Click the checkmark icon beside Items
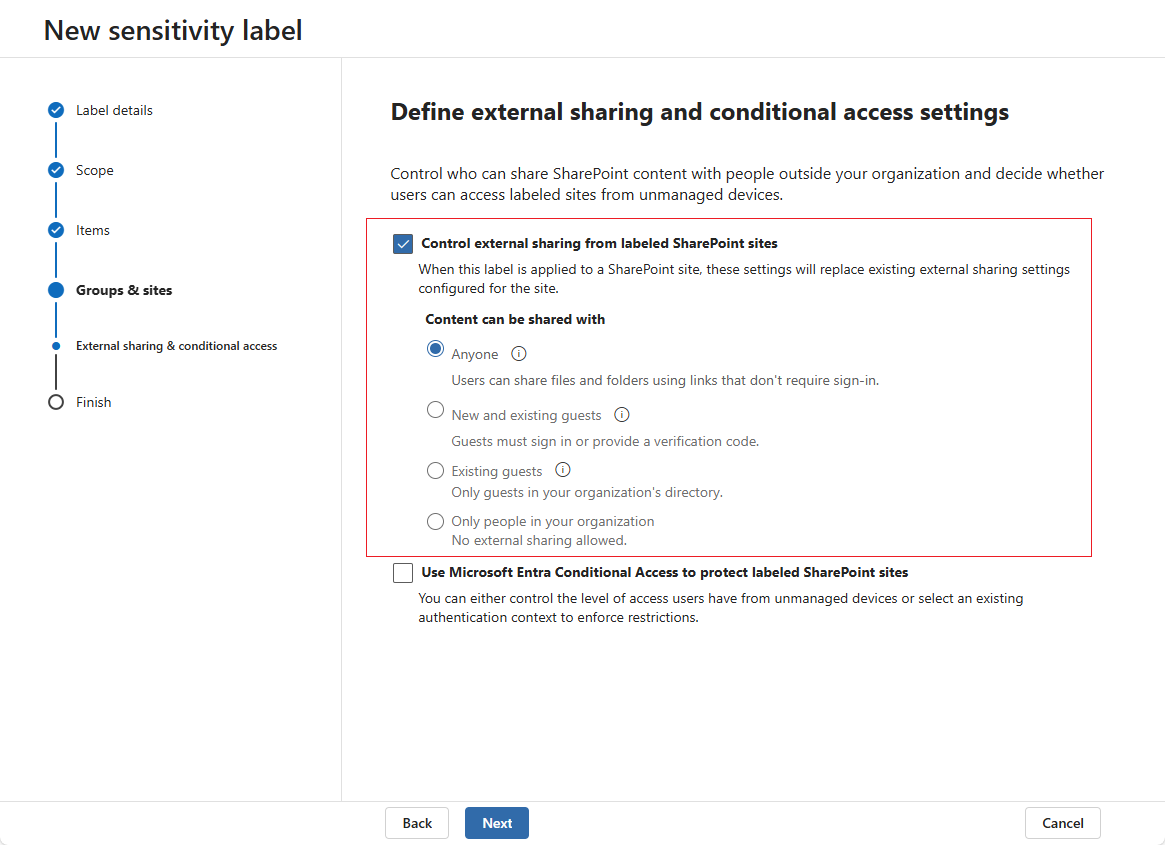Image resolution: width=1165 pixels, height=845 pixels. click(55, 230)
